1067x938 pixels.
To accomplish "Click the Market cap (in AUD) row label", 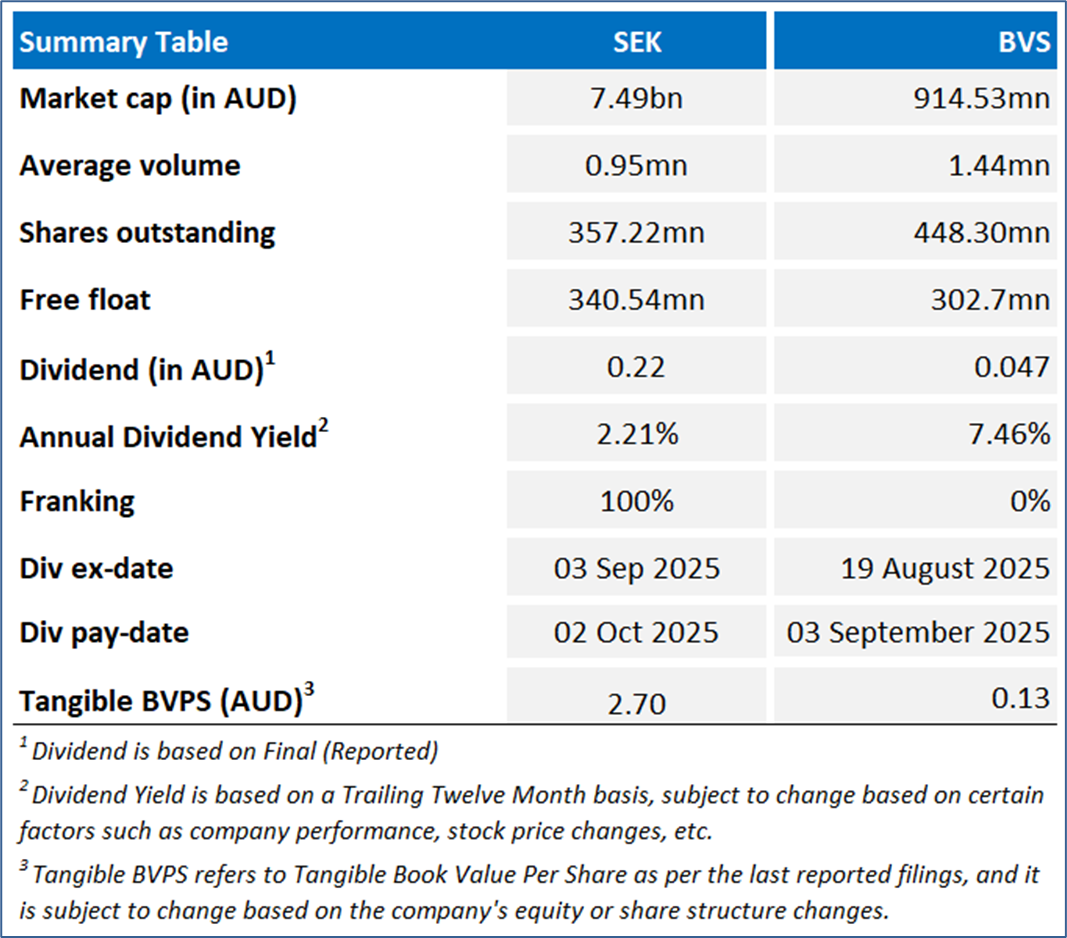I will pyautogui.click(x=158, y=99).
